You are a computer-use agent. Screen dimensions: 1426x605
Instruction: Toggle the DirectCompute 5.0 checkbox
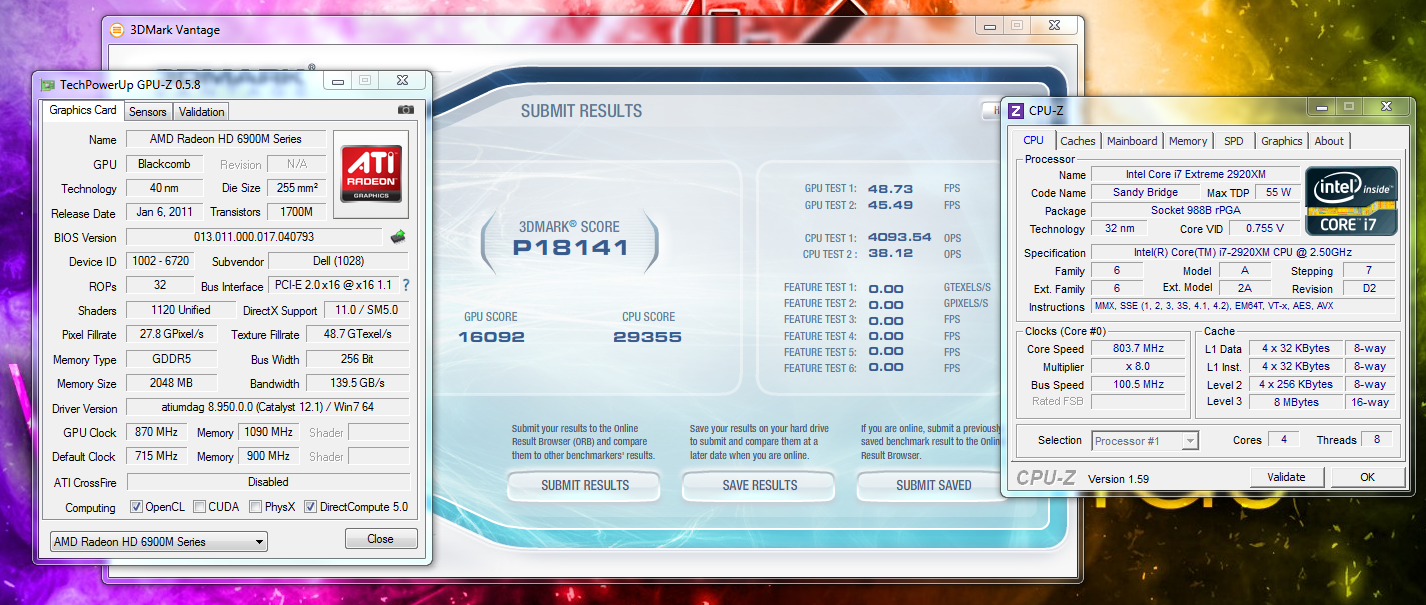pyautogui.click(x=310, y=507)
